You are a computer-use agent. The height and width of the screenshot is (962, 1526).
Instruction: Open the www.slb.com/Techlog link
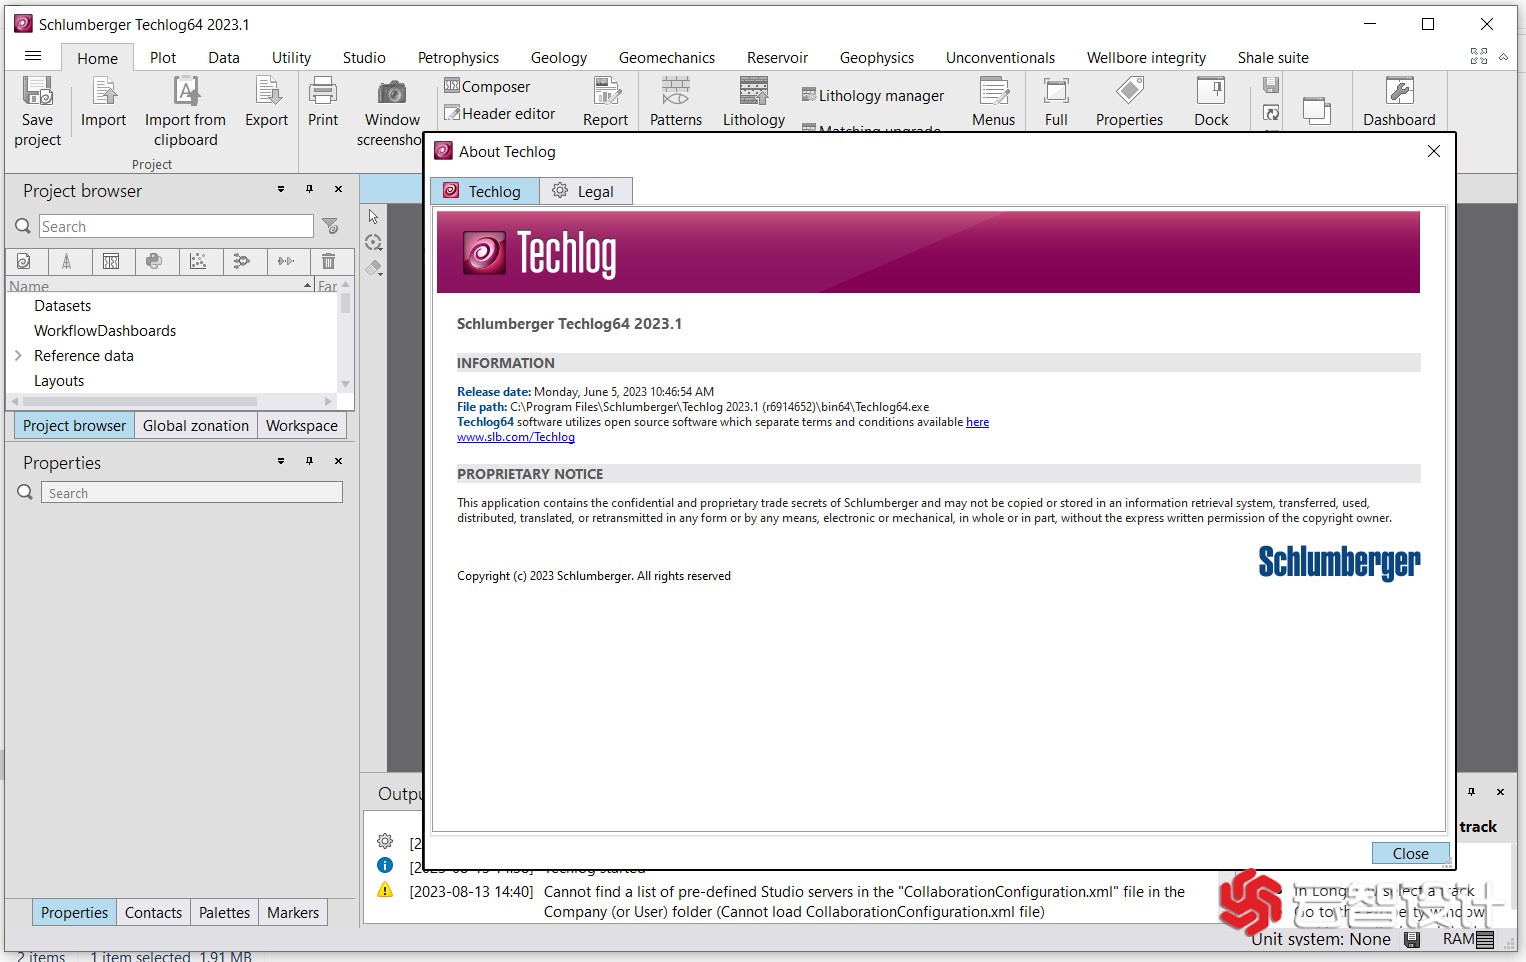[x=516, y=437]
